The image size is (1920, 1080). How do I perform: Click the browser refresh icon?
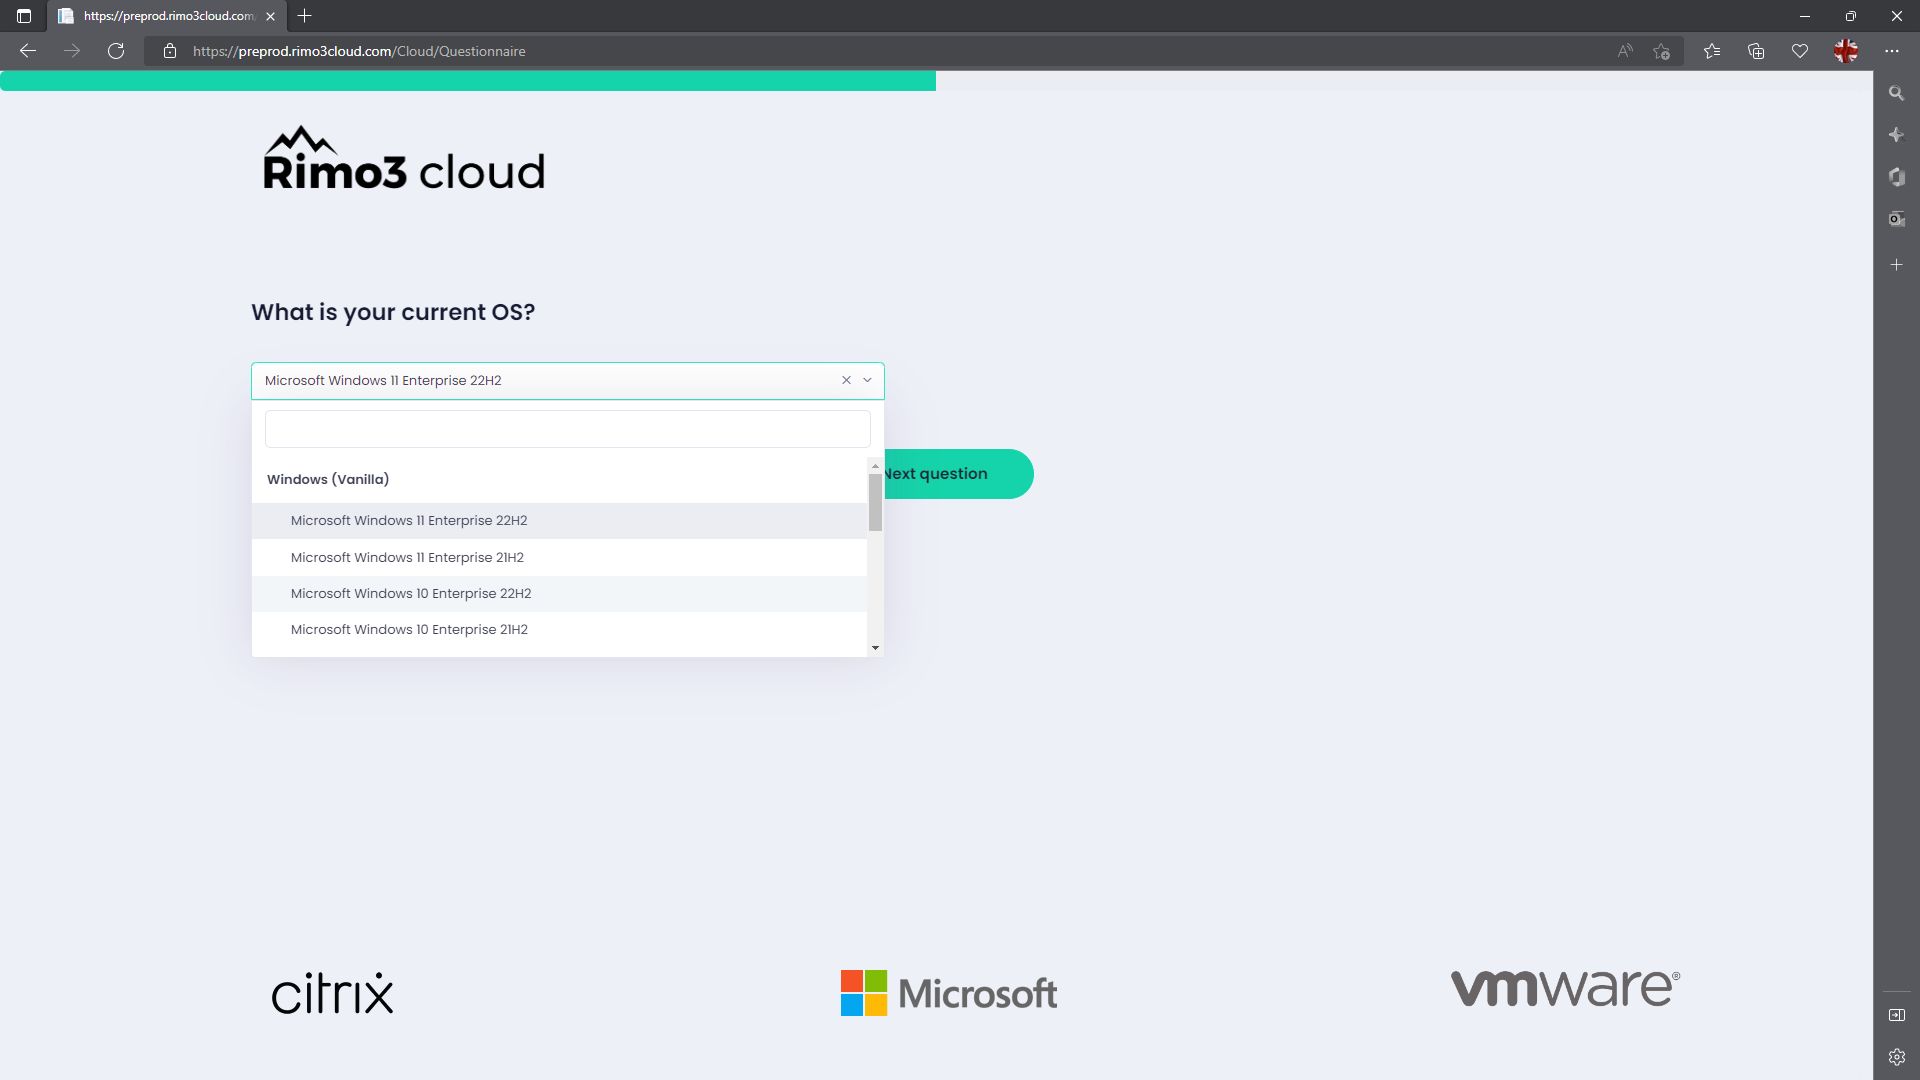[x=116, y=51]
